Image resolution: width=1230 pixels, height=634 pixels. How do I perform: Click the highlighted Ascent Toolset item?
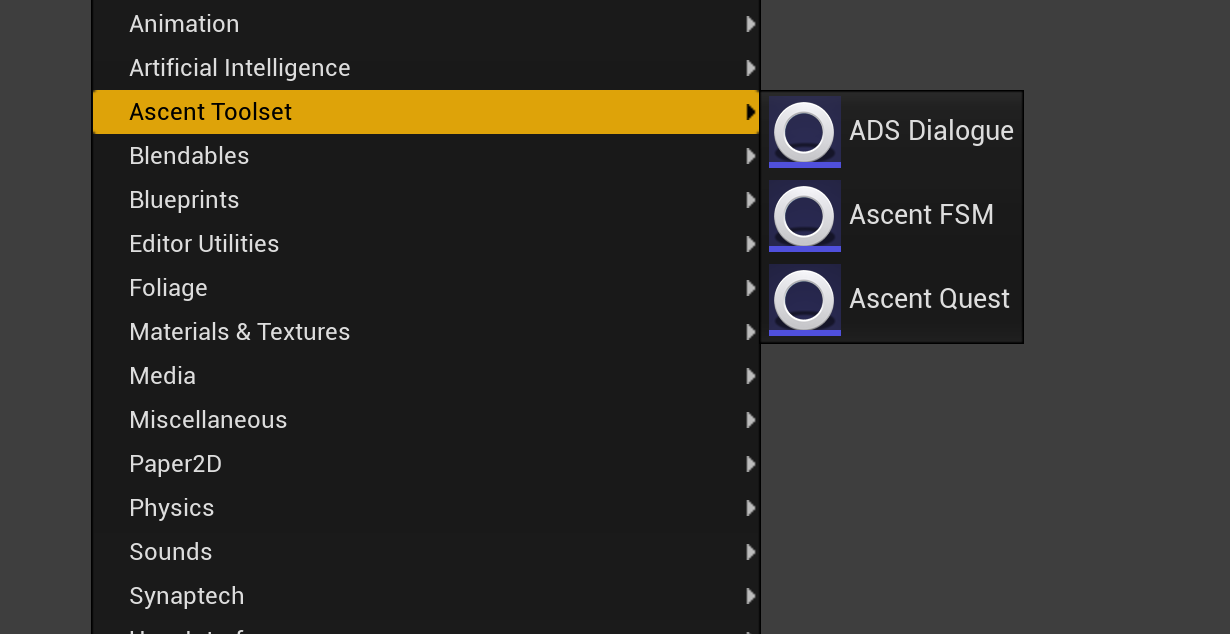click(x=210, y=112)
